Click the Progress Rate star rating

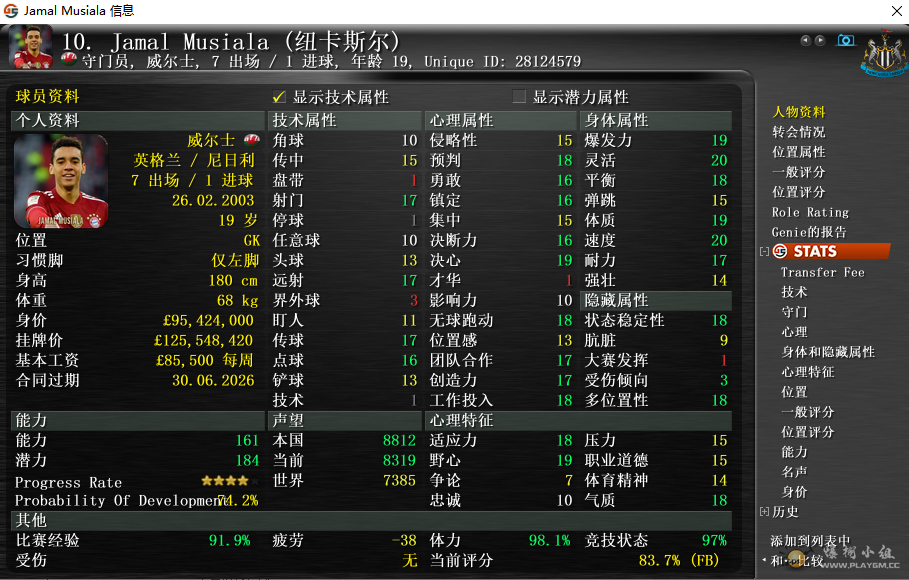(x=229, y=481)
